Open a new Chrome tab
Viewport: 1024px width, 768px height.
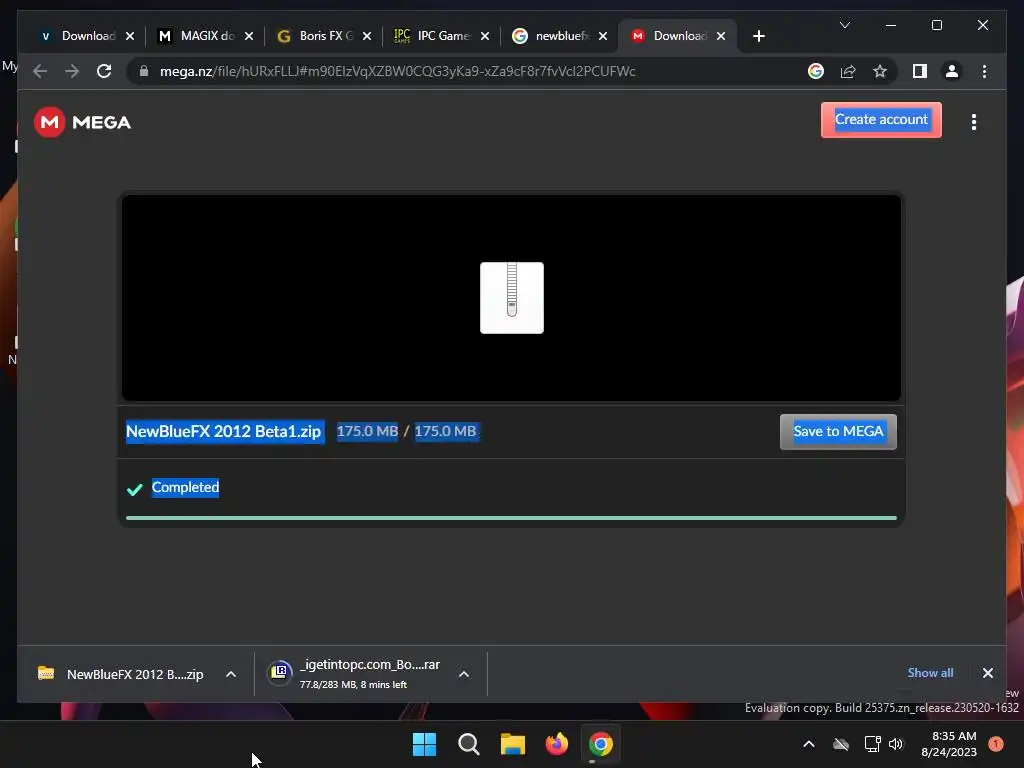(x=758, y=36)
